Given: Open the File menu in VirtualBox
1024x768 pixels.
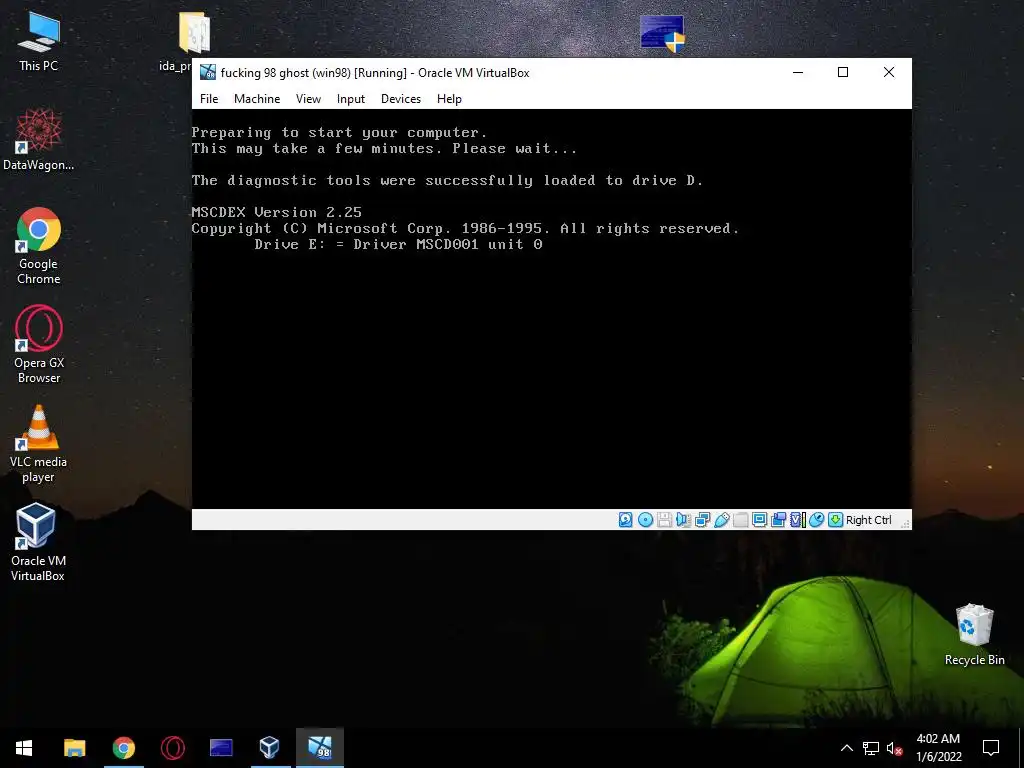Looking at the screenshot, I should [209, 99].
